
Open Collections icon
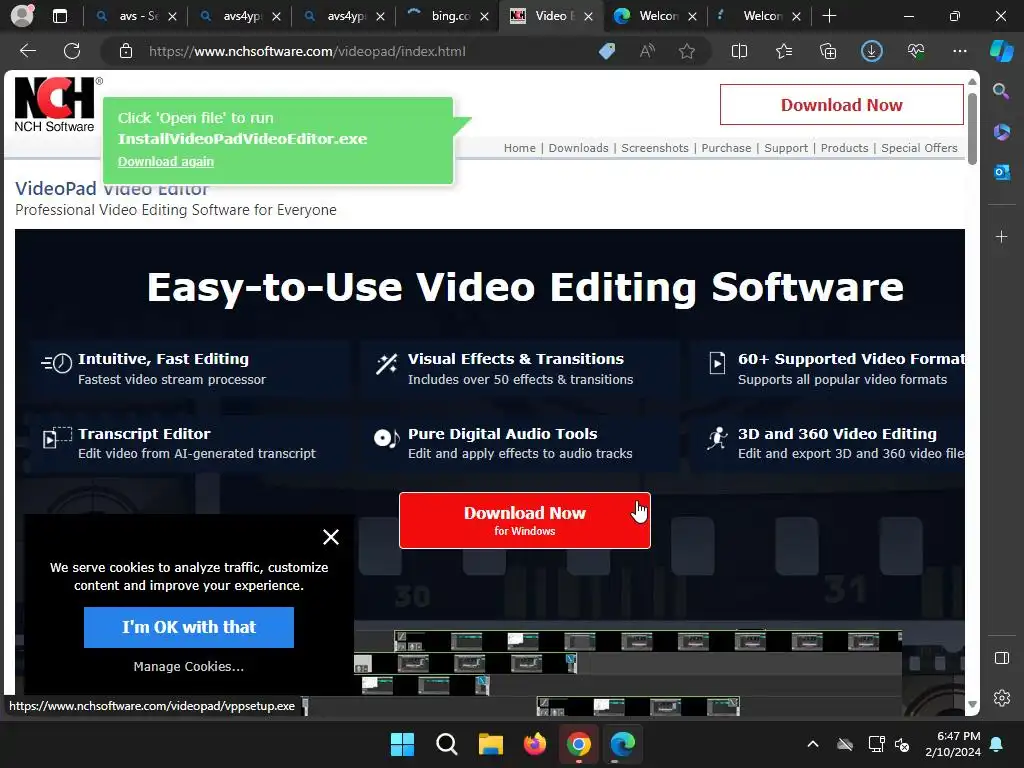827,51
